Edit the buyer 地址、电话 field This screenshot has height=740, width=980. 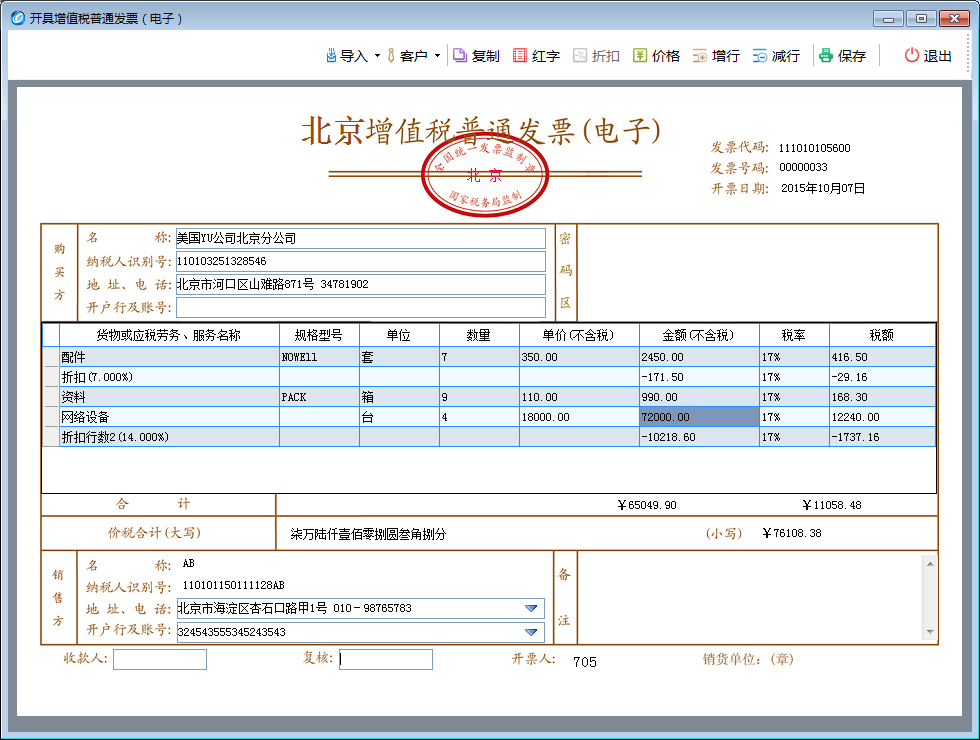tap(361, 284)
